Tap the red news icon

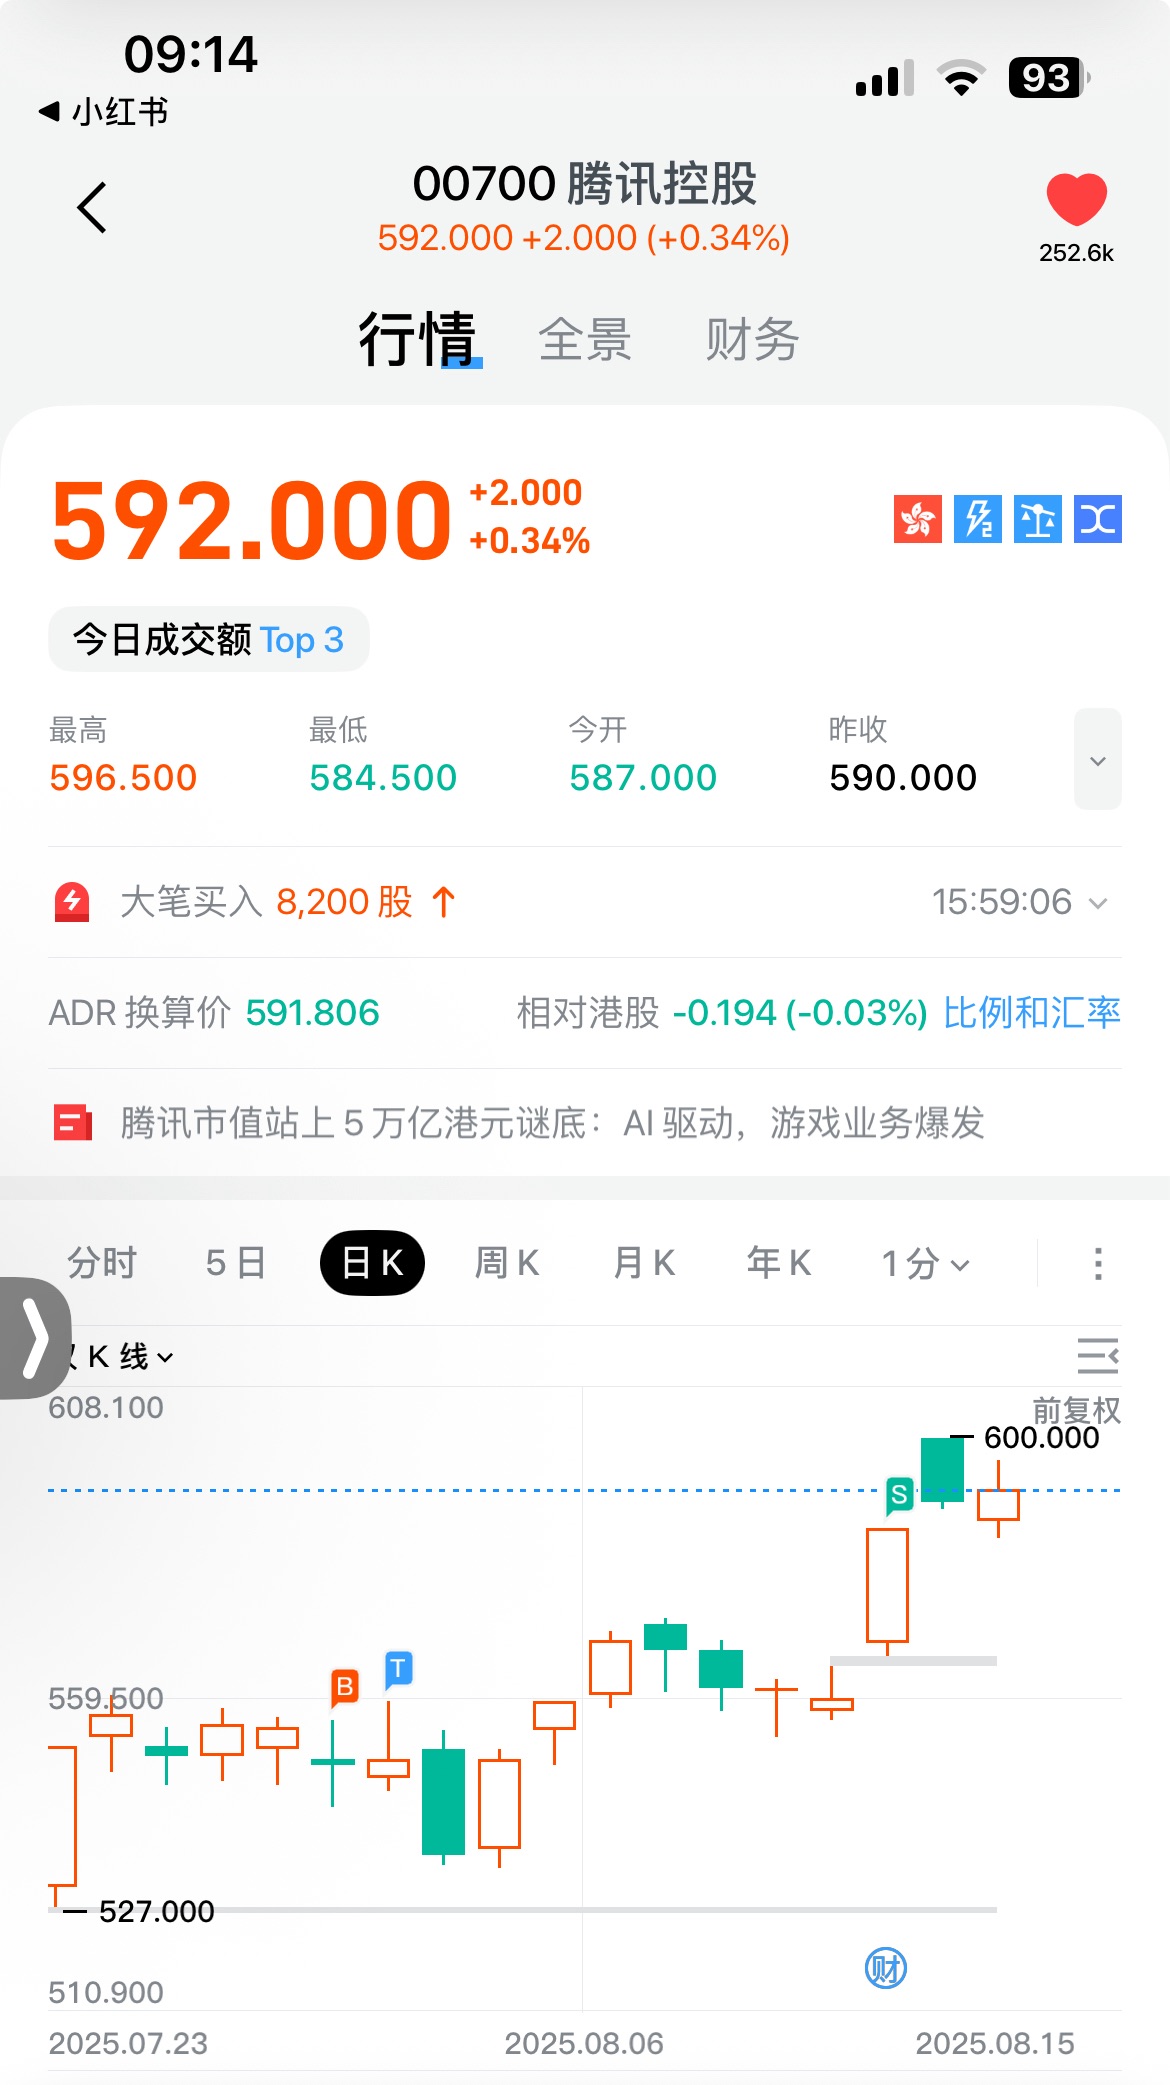[72, 1123]
